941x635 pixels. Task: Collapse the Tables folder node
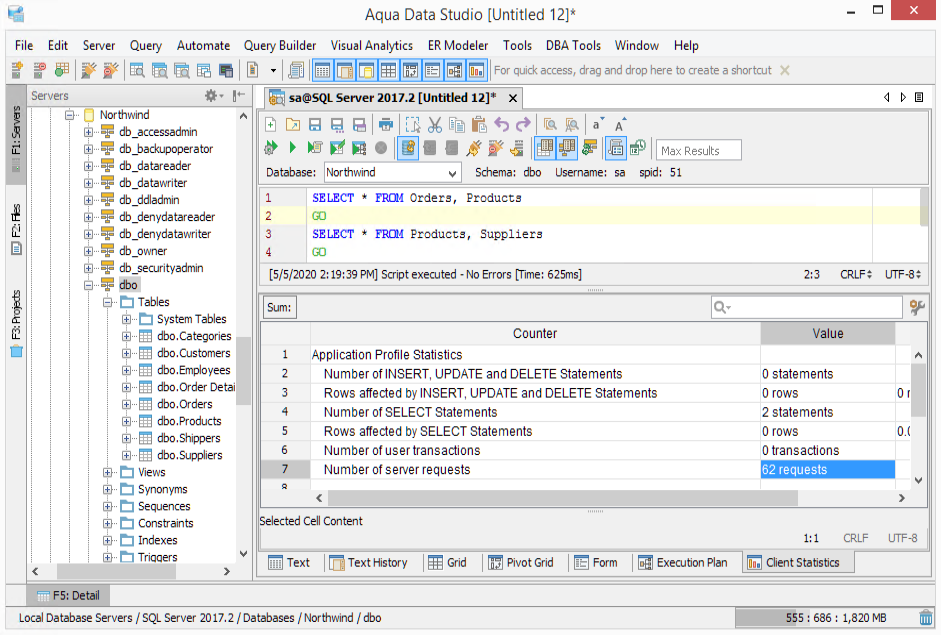[109, 302]
